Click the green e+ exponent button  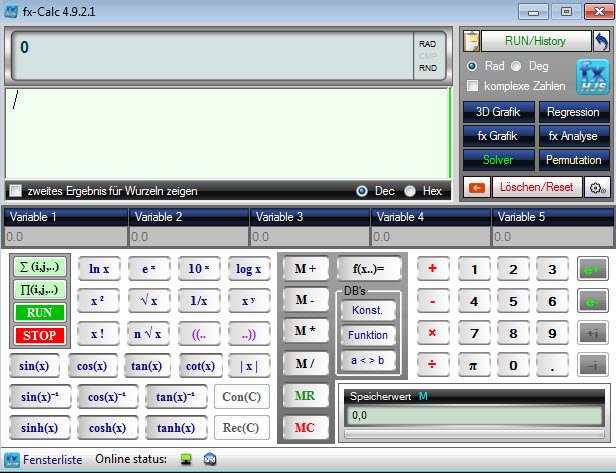592,269
